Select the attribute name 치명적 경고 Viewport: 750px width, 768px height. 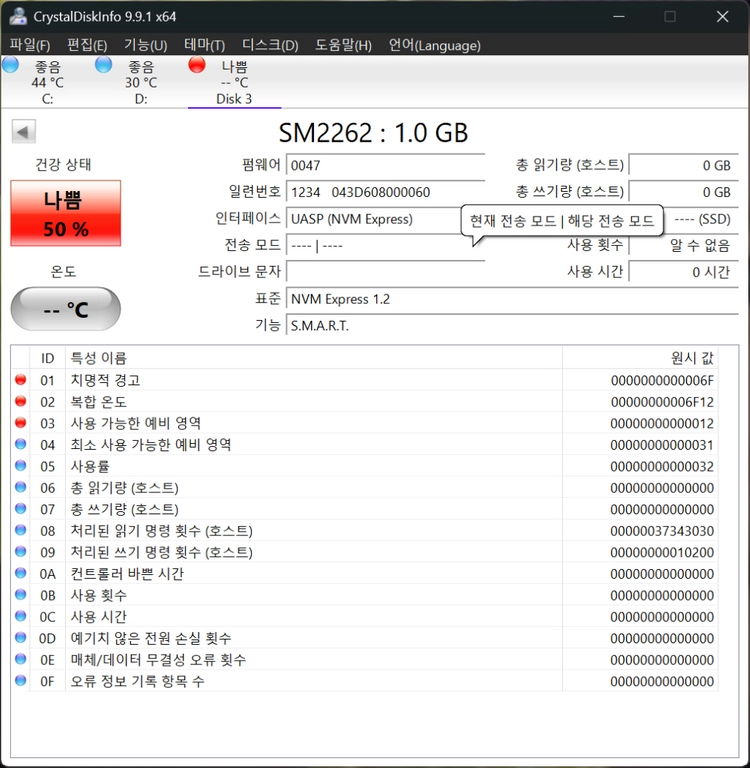pos(105,380)
